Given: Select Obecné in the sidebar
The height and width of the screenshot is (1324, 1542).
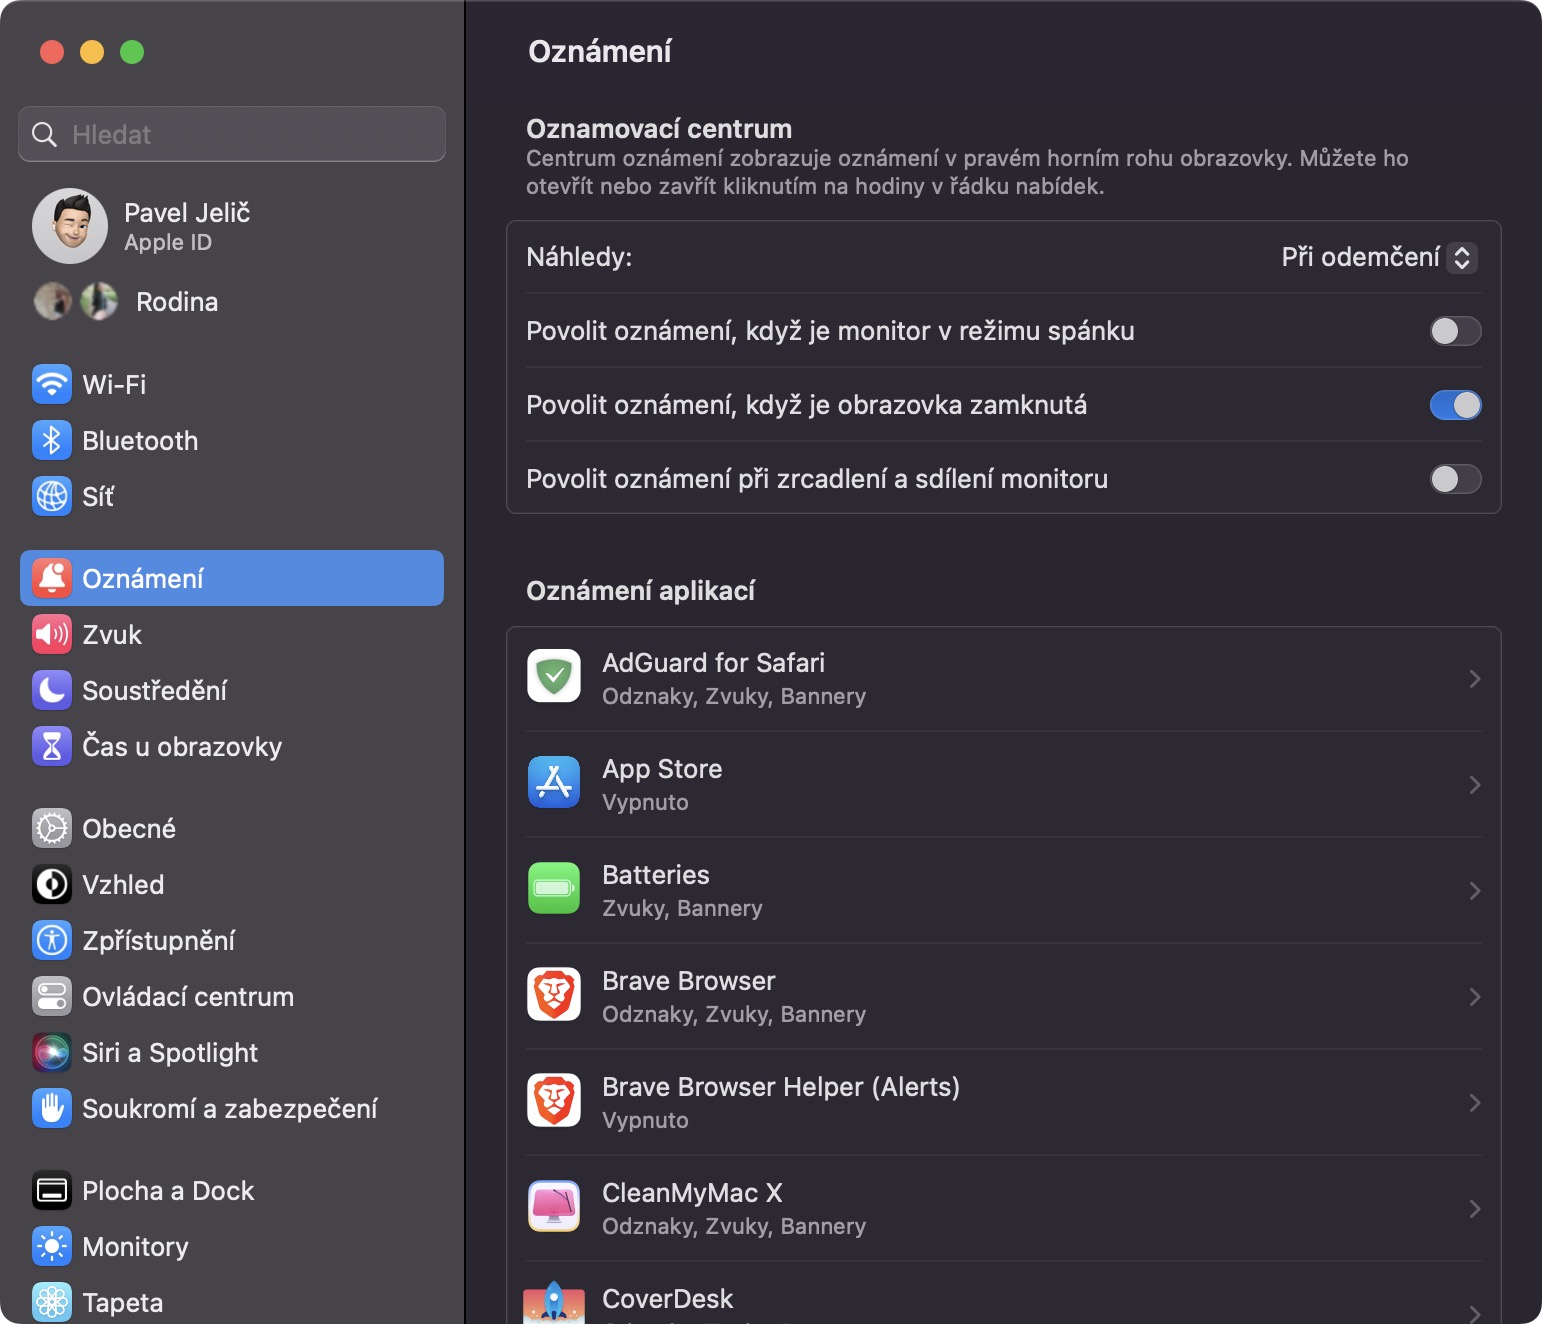Looking at the screenshot, I should pos(129,828).
